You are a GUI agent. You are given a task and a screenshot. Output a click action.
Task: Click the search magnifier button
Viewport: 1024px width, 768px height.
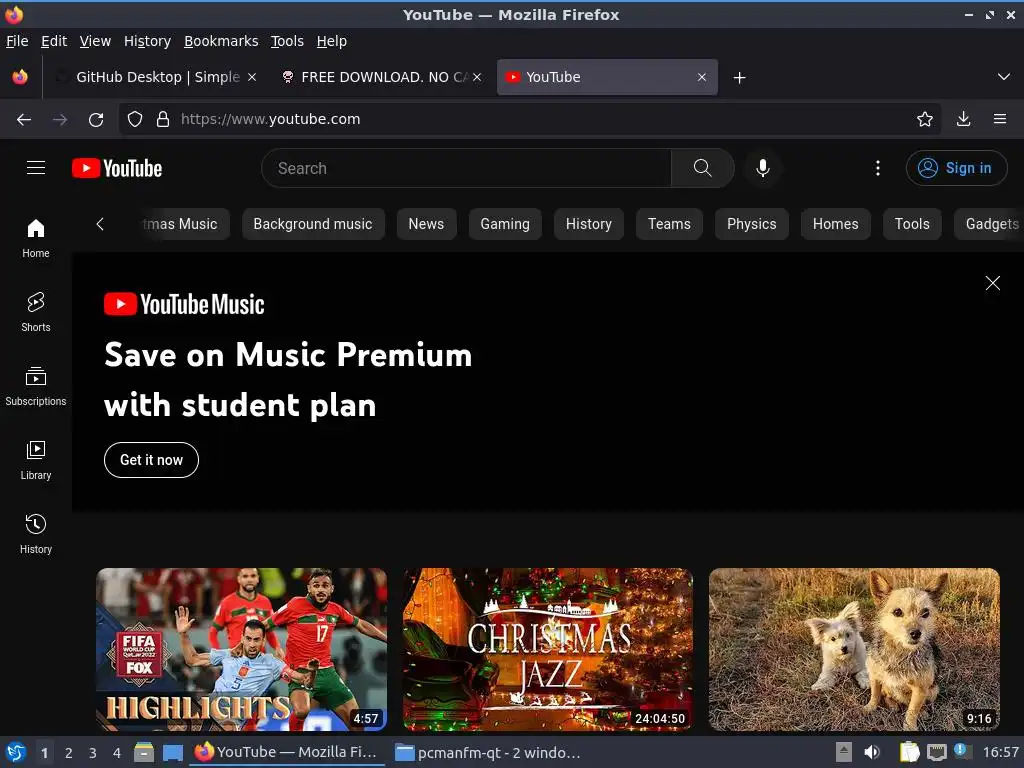(702, 168)
